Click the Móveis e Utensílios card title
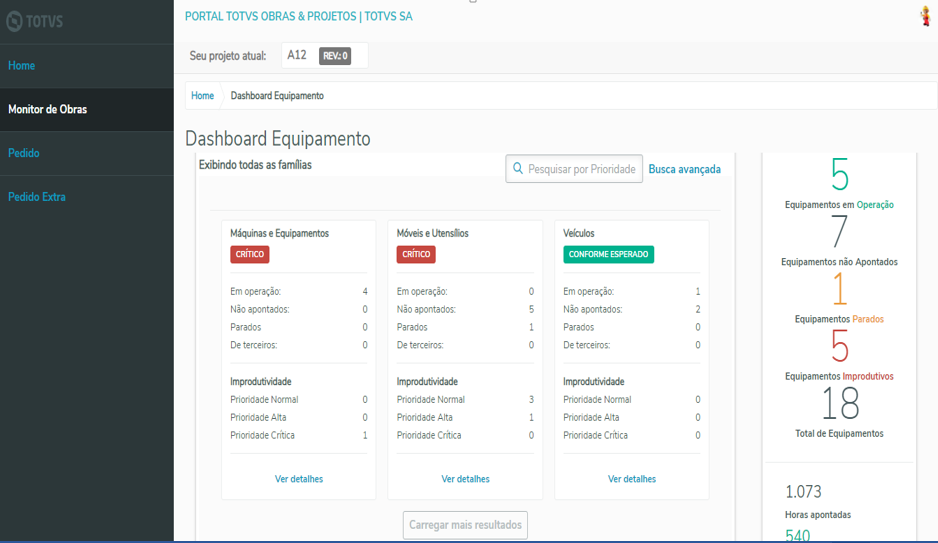This screenshot has width=938, height=543. pyautogui.click(x=433, y=233)
